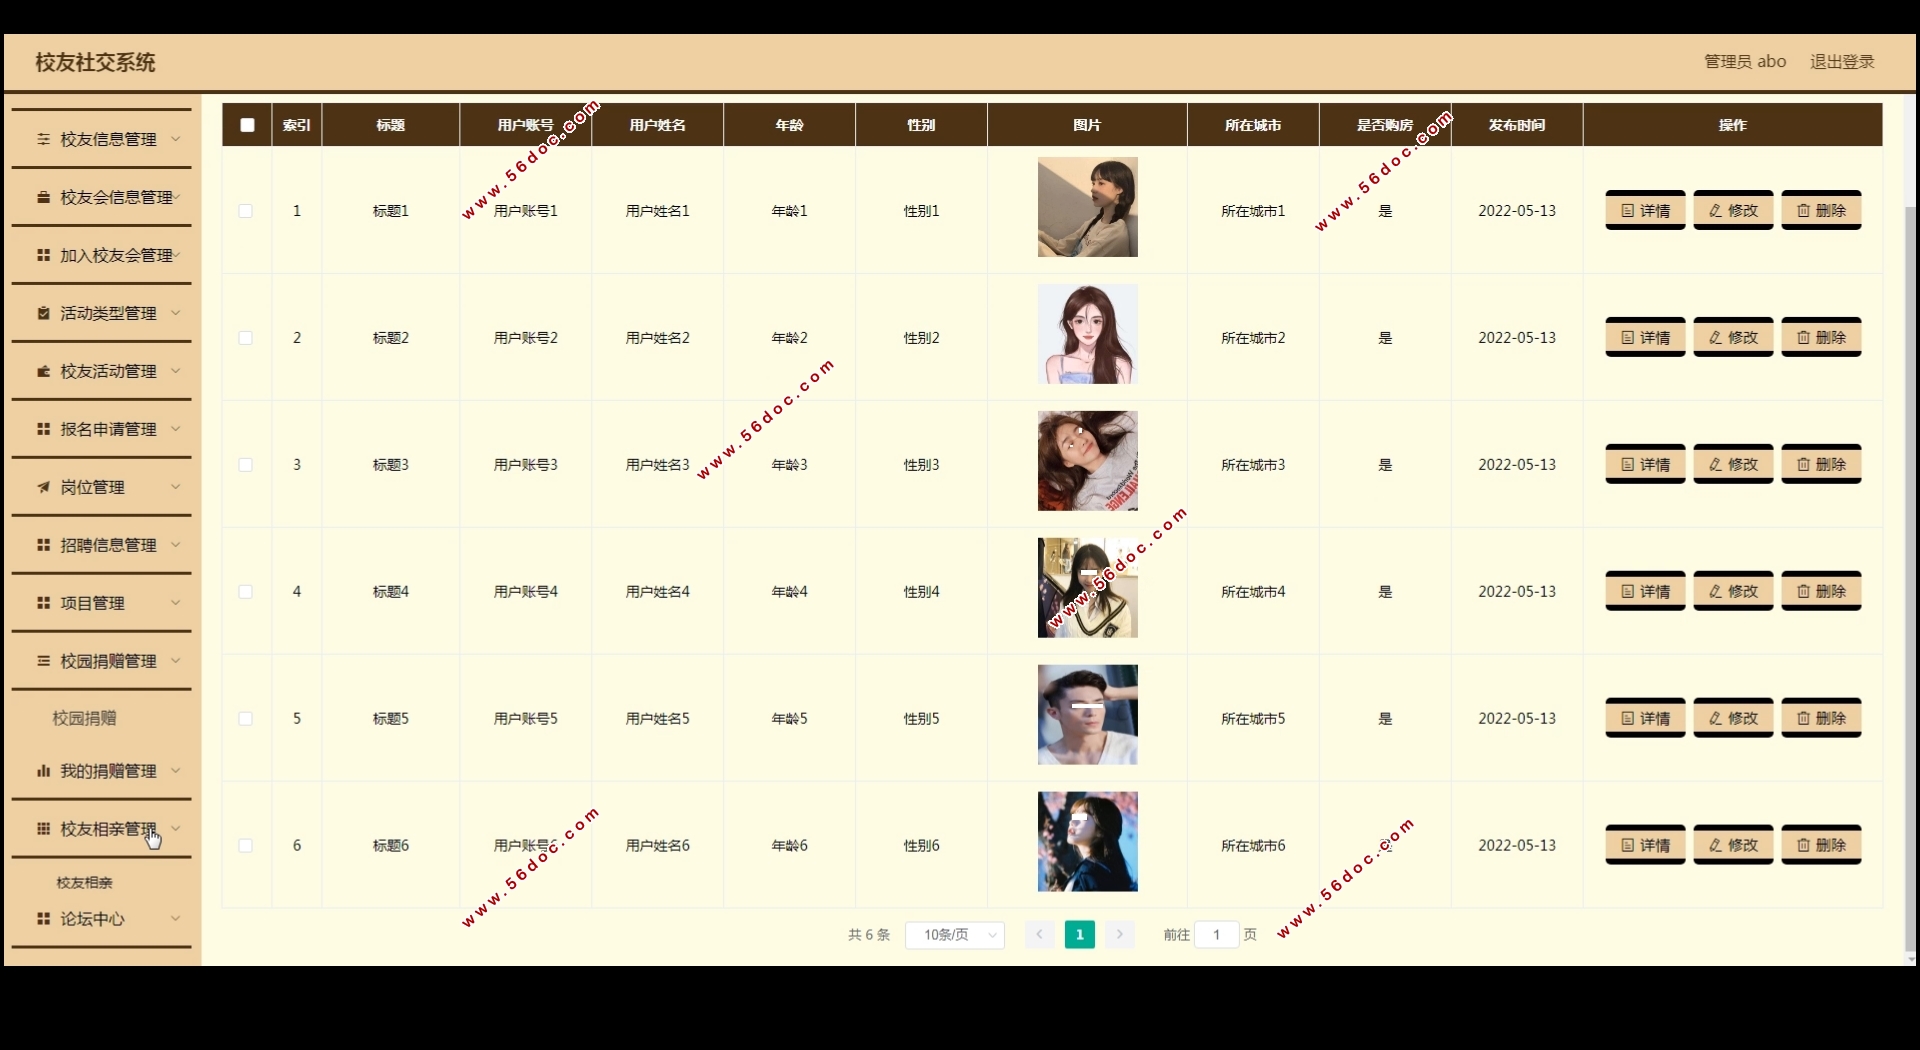The width and height of the screenshot is (1920, 1050).
Task: Open photo thumbnail in row 标题2
Action: click(x=1088, y=334)
